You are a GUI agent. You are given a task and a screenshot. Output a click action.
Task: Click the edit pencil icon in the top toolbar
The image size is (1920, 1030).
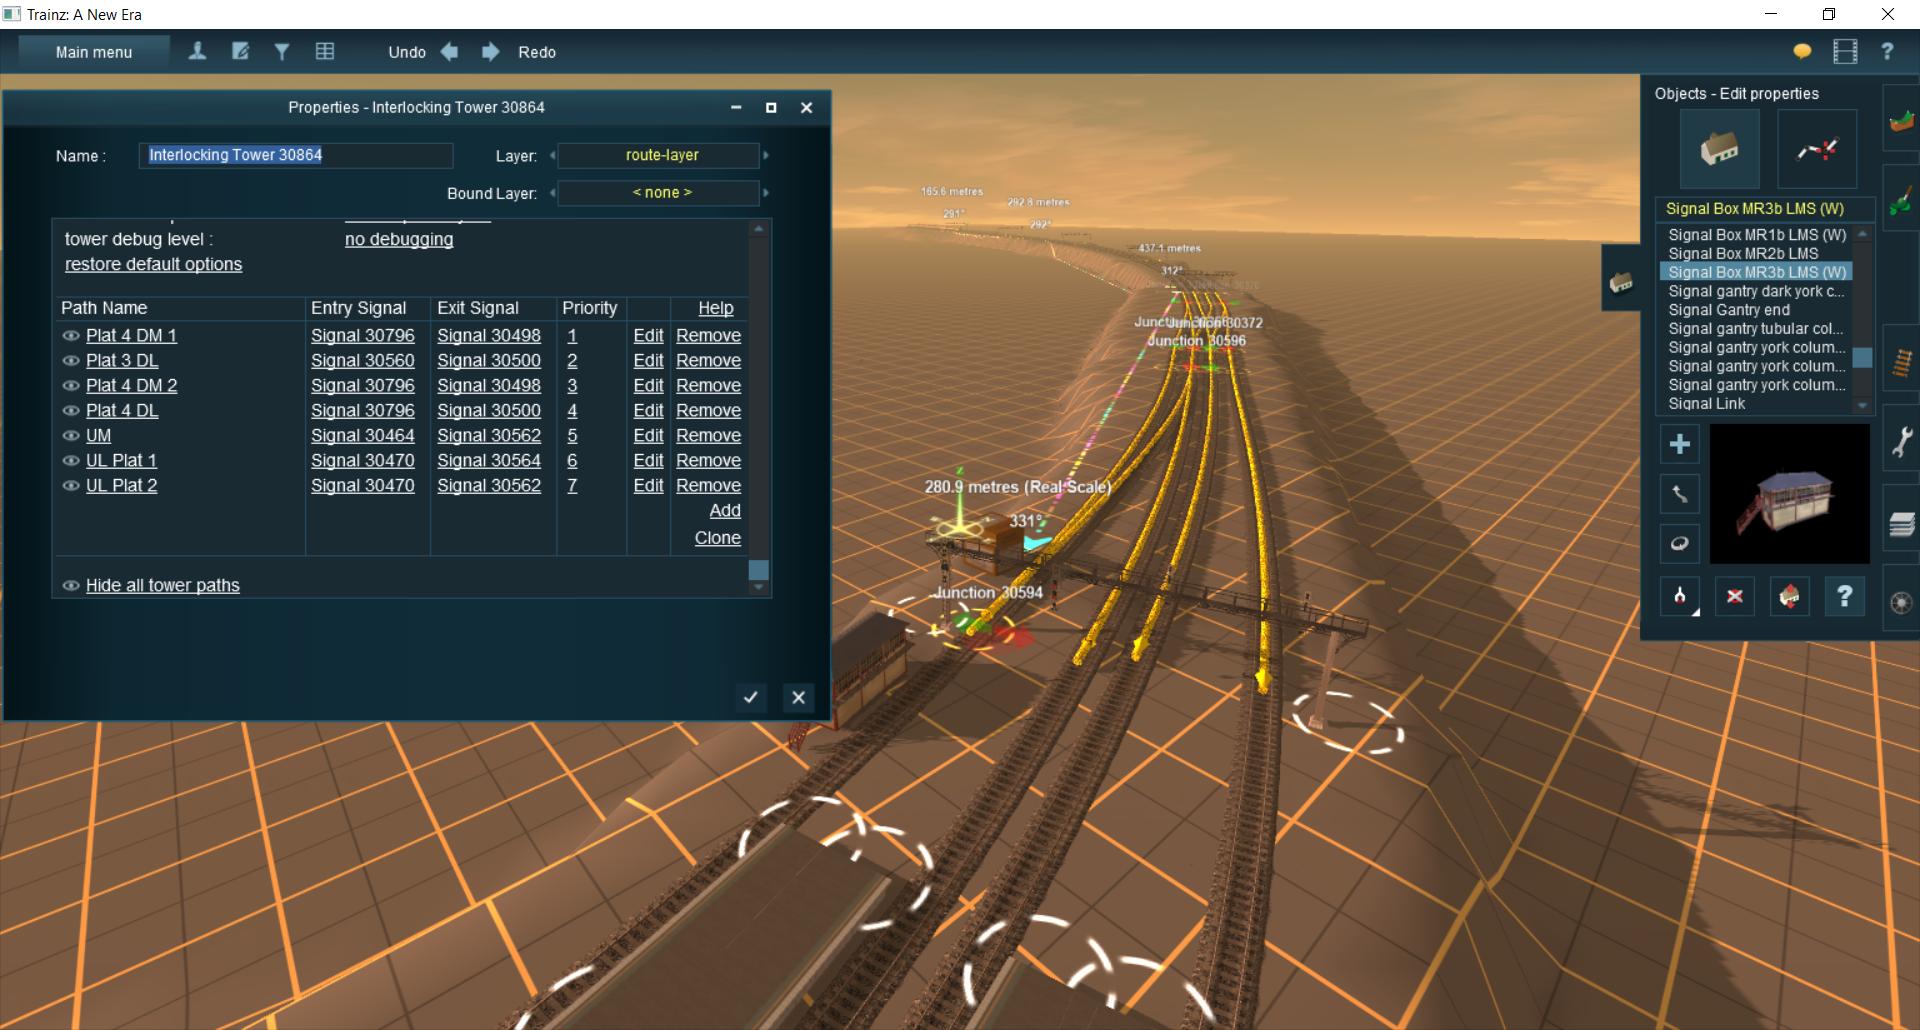point(240,52)
